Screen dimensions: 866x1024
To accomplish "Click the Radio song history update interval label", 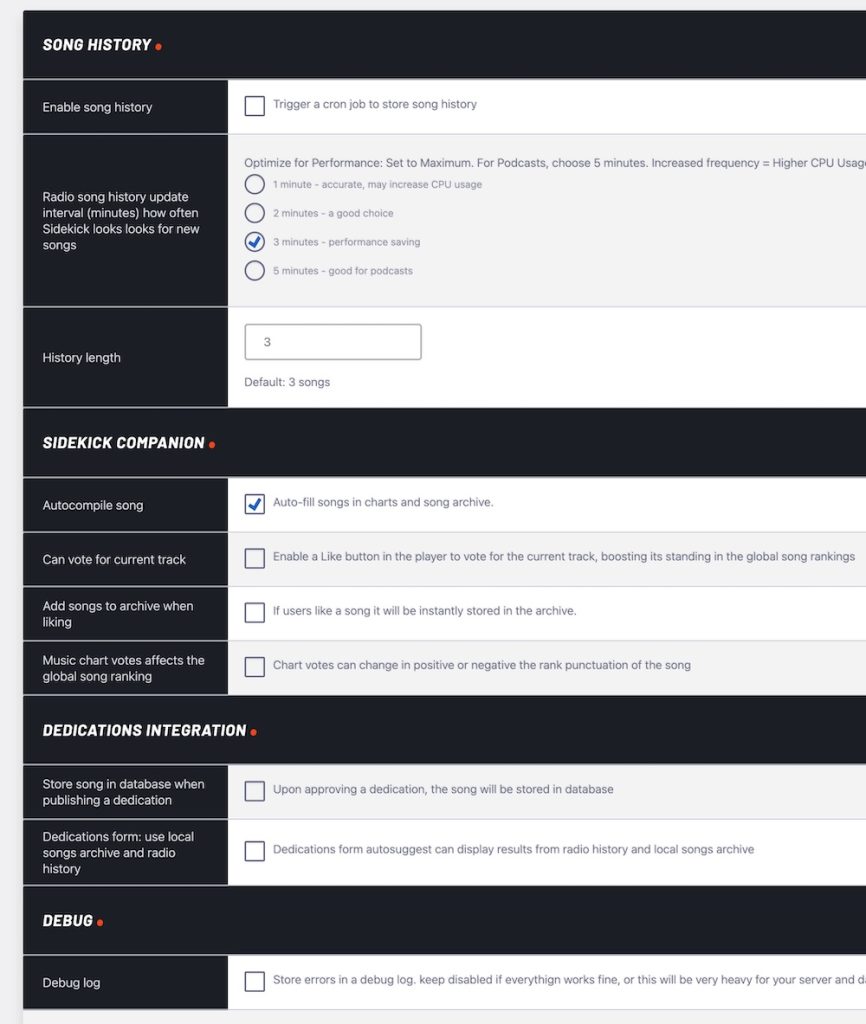I will coord(119,220).
